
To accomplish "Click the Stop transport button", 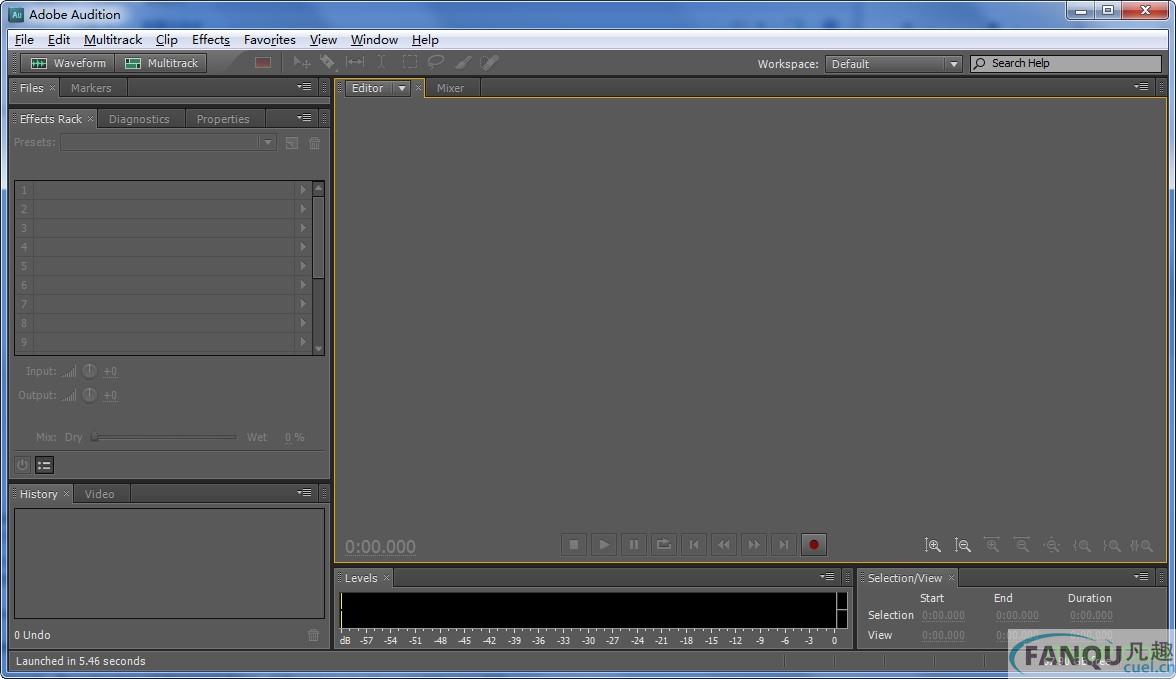I will (574, 545).
